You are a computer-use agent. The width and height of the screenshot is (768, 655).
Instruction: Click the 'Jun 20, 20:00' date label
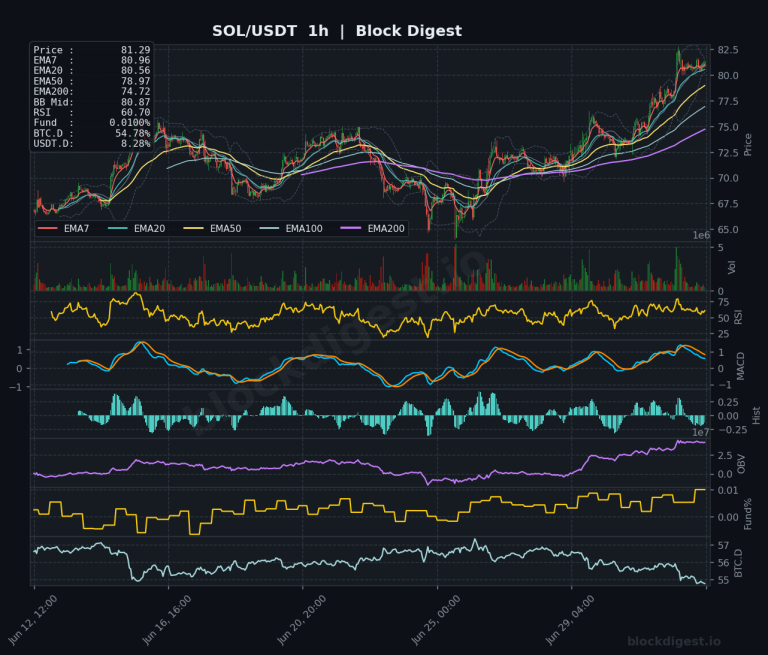pyautogui.click(x=301, y=620)
